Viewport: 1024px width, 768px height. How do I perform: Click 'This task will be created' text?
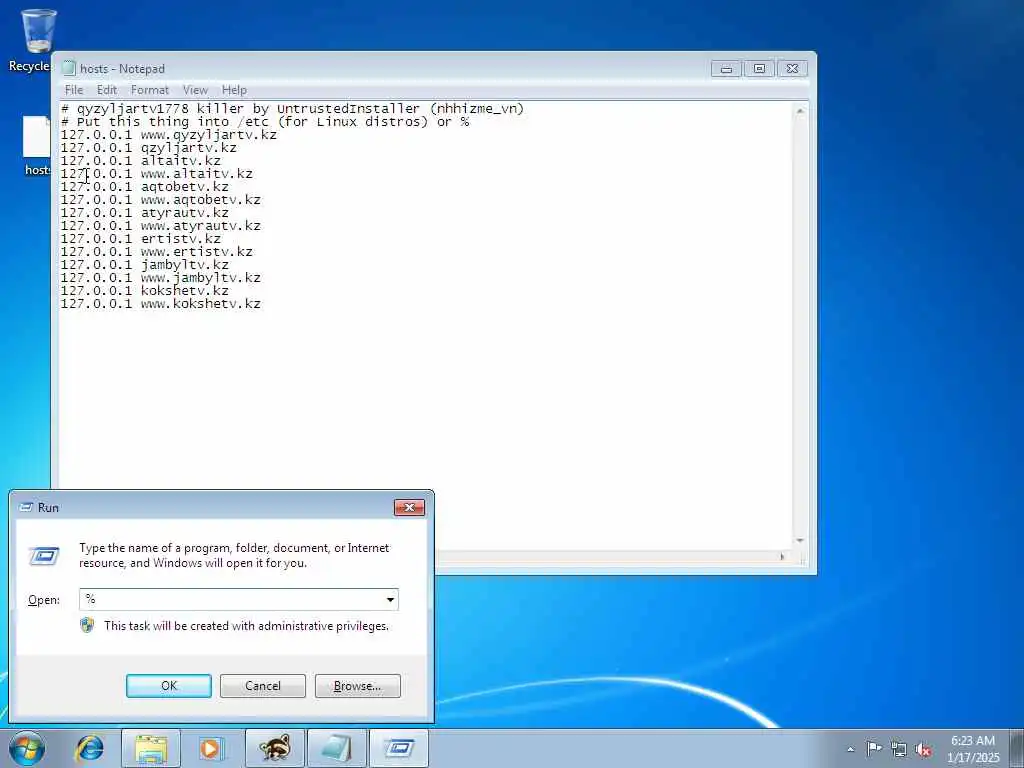tap(246, 626)
